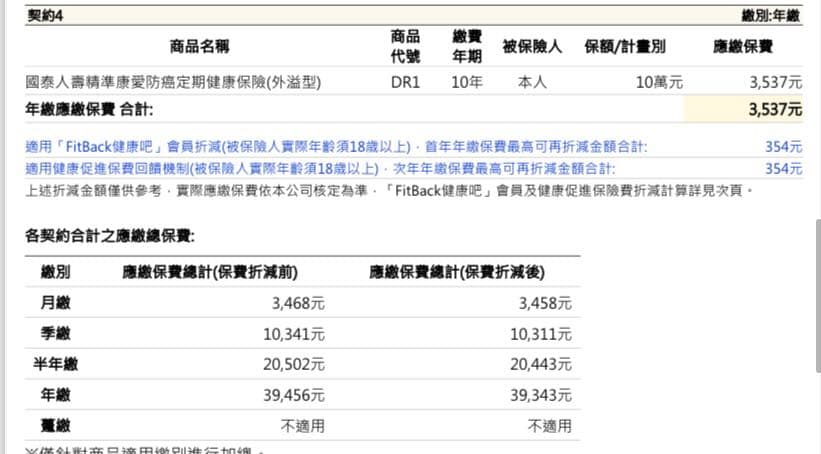This screenshot has width=821, height=454.
Task: Click the 354元 first-year discount amount
Action: coord(783,147)
